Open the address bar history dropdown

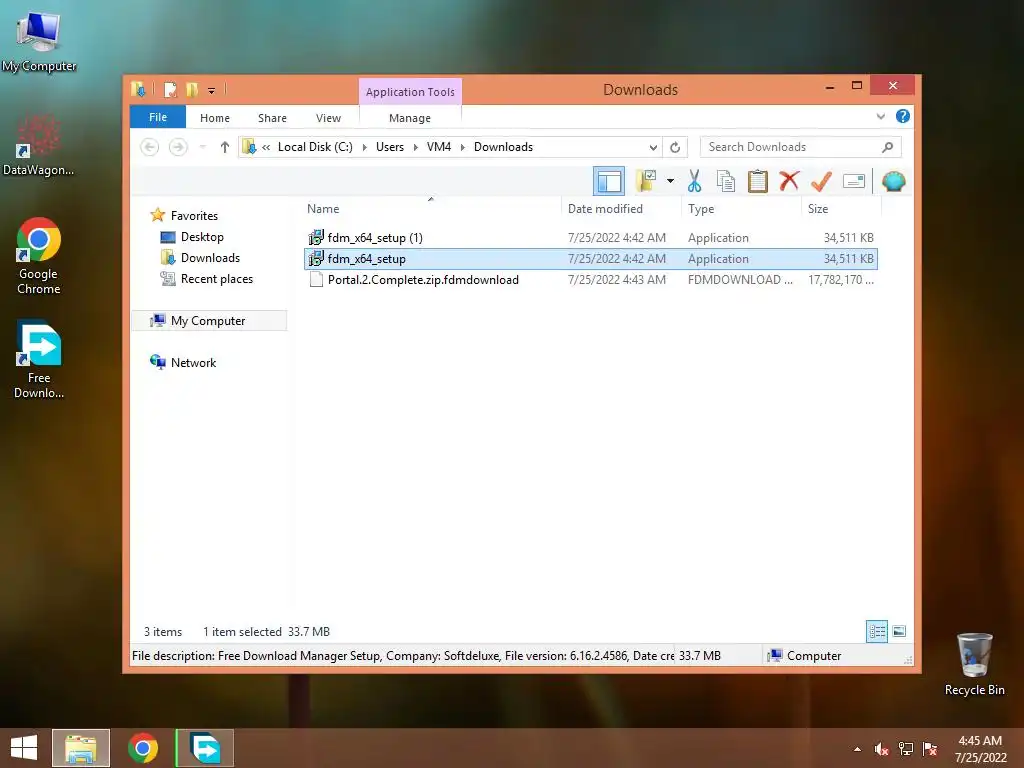click(653, 148)
